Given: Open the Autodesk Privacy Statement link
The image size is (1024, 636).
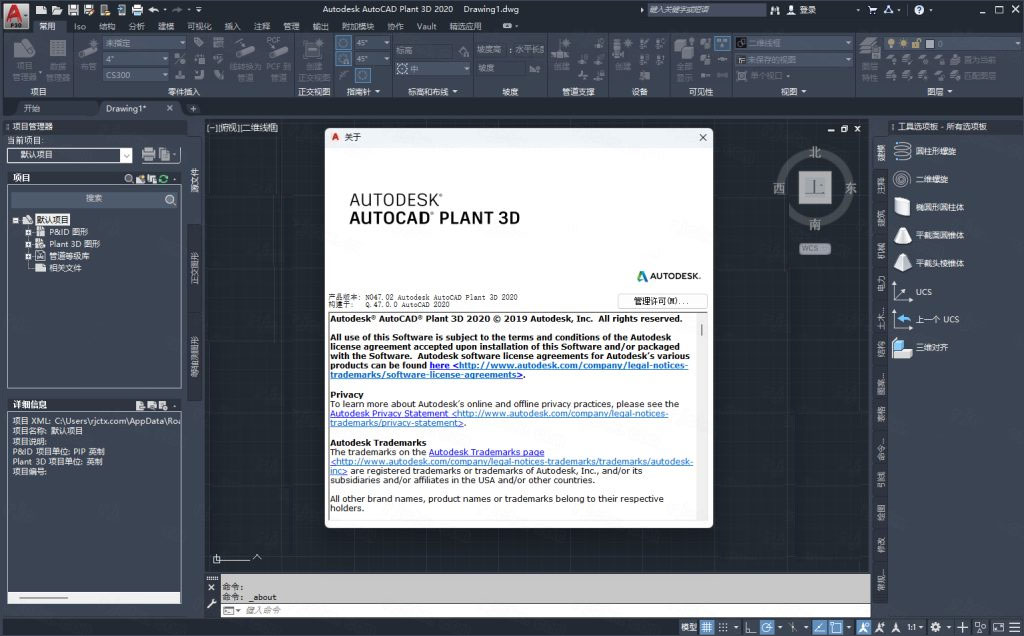Looking at the screenshot, I should click(x=389, y=413).
